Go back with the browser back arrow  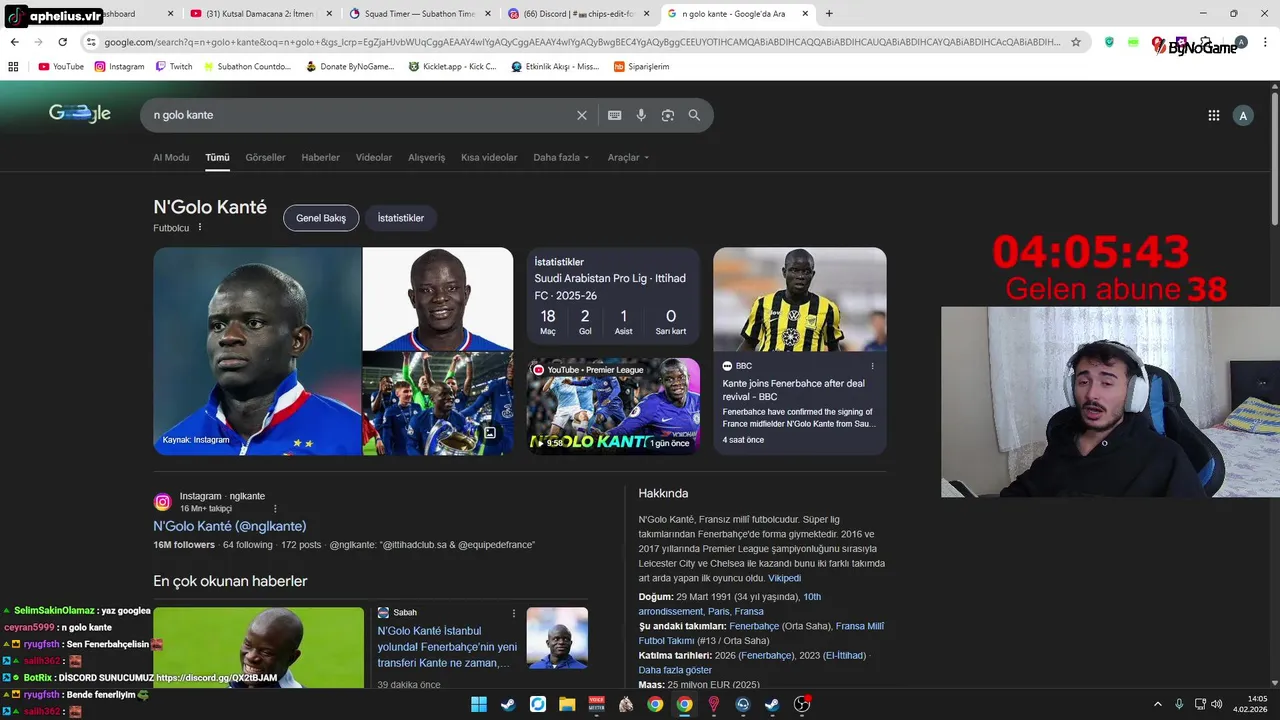tap(15, 42)
